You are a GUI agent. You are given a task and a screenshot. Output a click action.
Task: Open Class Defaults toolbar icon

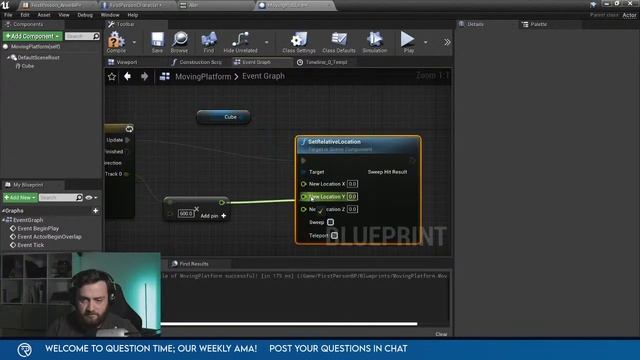(x=339, y=42)
